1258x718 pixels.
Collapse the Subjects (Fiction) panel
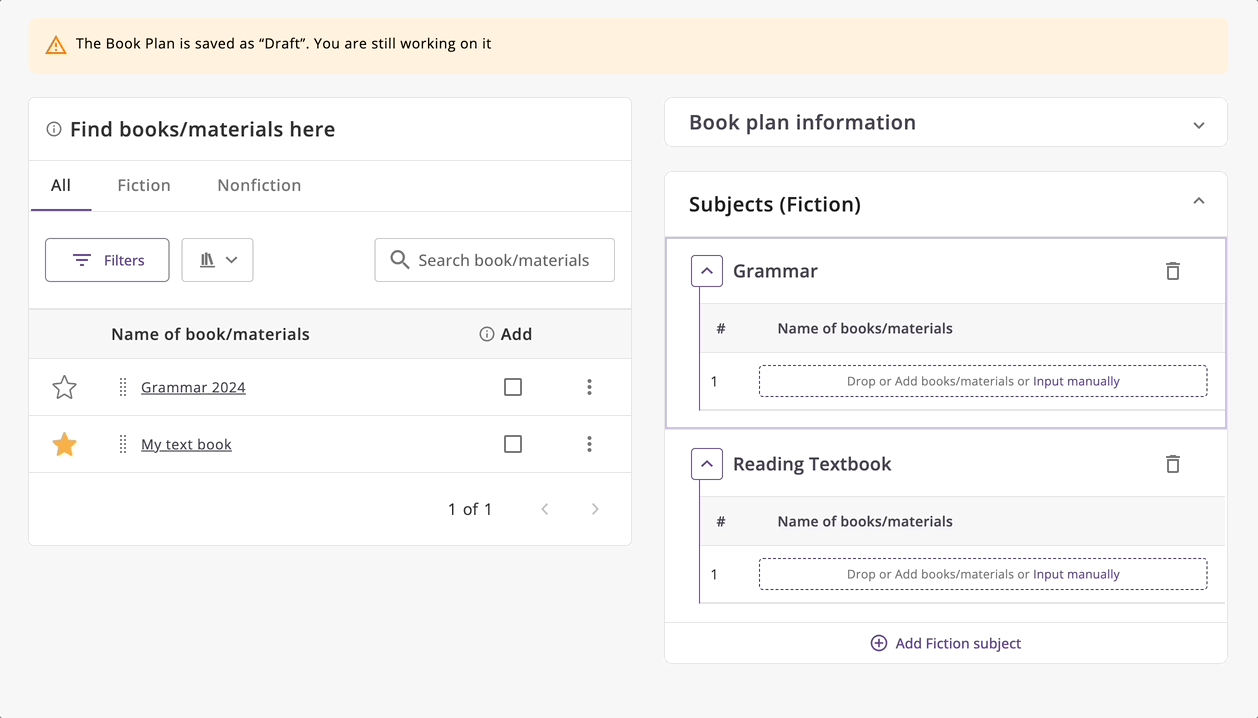[1198, 202]
